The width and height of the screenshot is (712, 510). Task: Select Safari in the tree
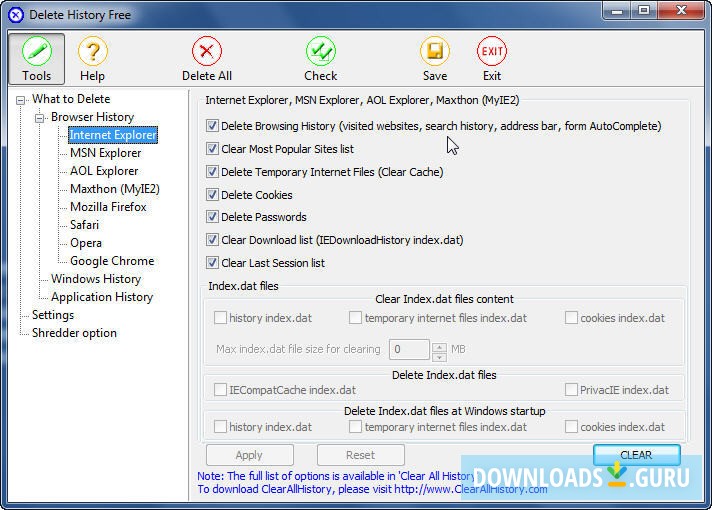(x=84, y=225)
